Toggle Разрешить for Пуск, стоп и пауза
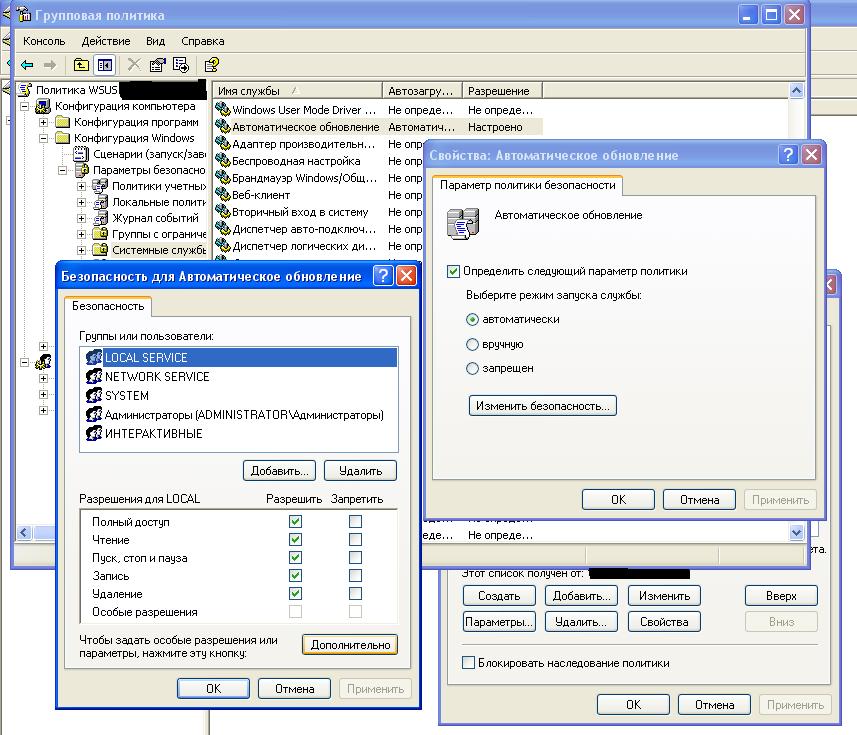The width and height of the screenshot is (857, 735). [295, 557]
